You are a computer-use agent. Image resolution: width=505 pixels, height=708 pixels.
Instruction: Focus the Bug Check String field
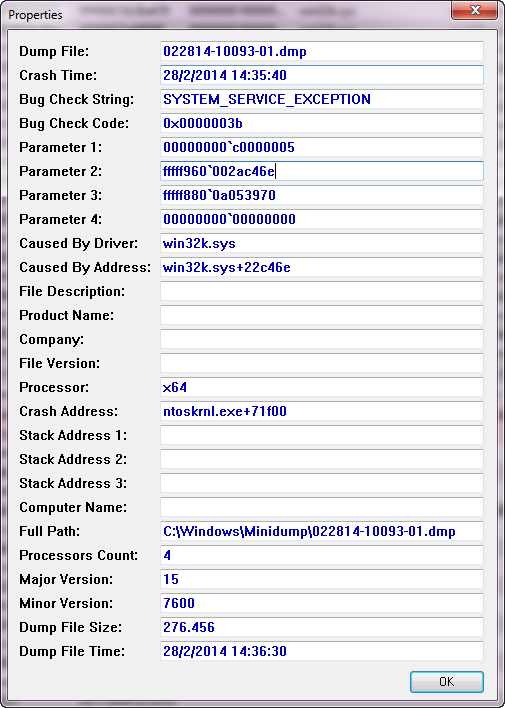[322, 99]
